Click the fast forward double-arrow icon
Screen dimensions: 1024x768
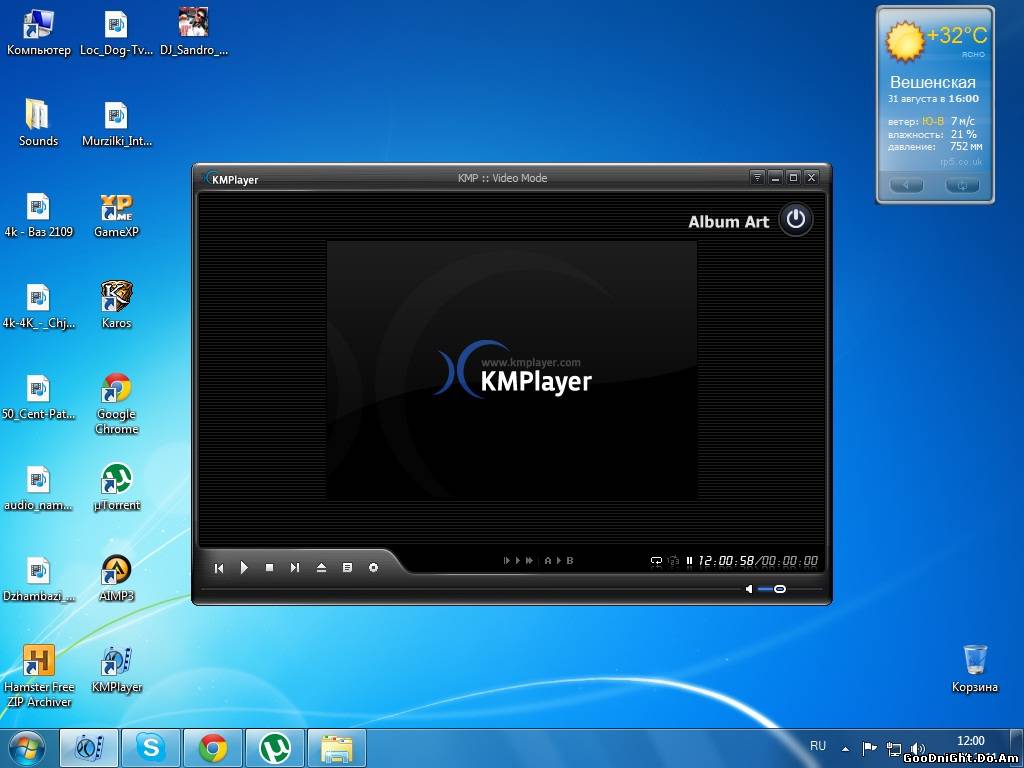[529, 560]
